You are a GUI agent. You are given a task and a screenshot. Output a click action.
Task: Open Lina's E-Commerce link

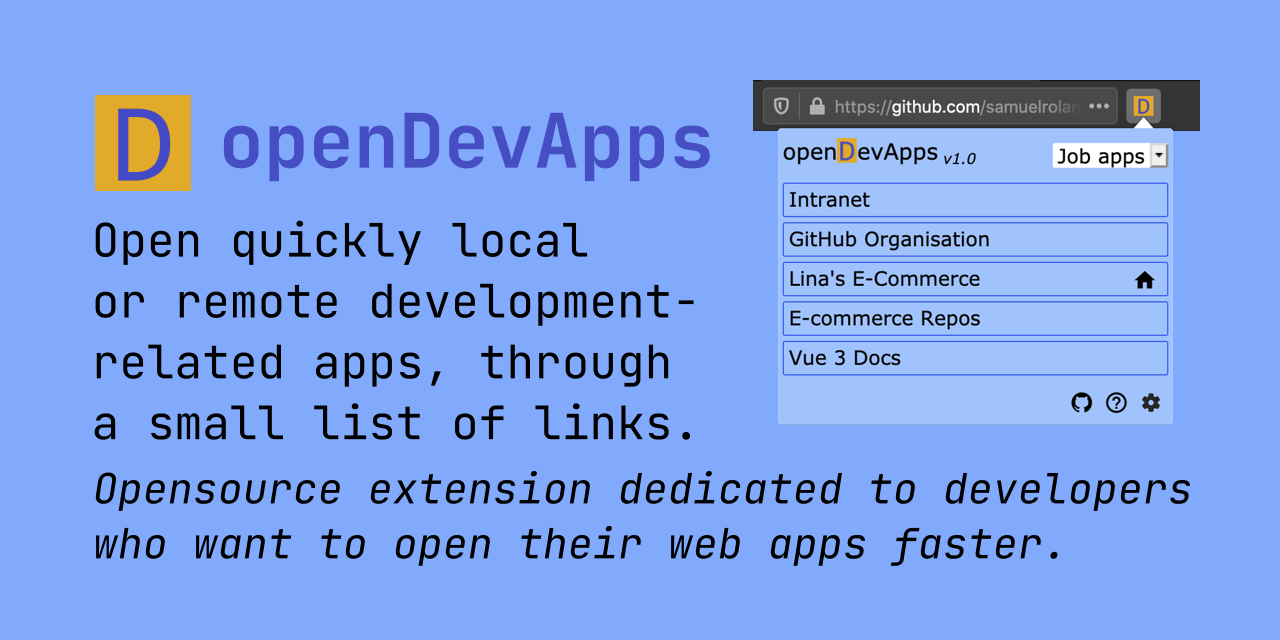point(975,279)
